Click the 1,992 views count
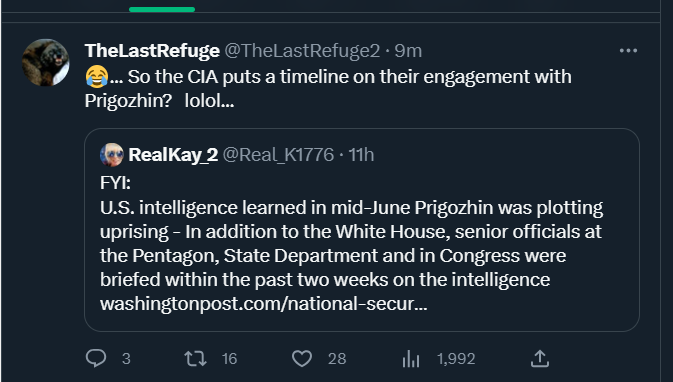673x382 pixels. (456, 358)
